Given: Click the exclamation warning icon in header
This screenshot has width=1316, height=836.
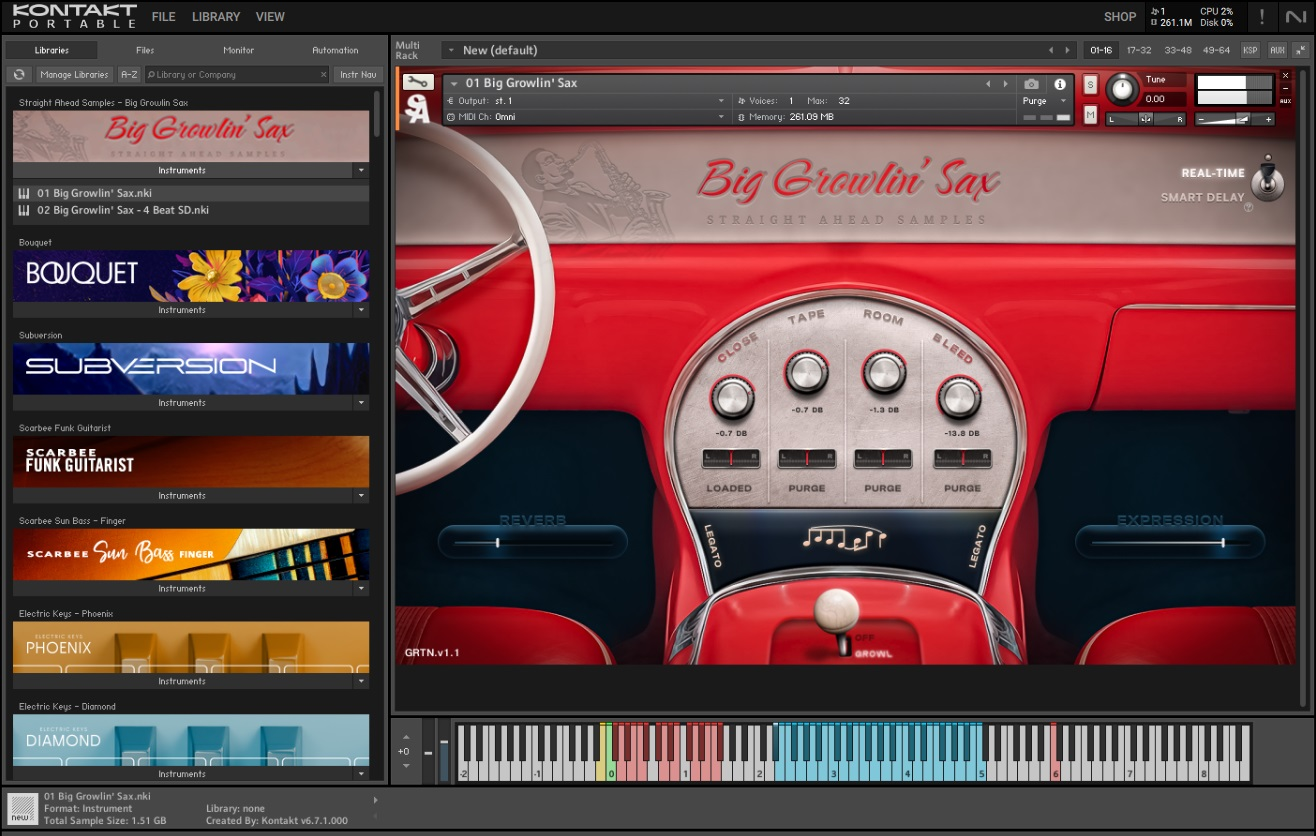Looking at the screenshot, I should [x=1262, y=16].
